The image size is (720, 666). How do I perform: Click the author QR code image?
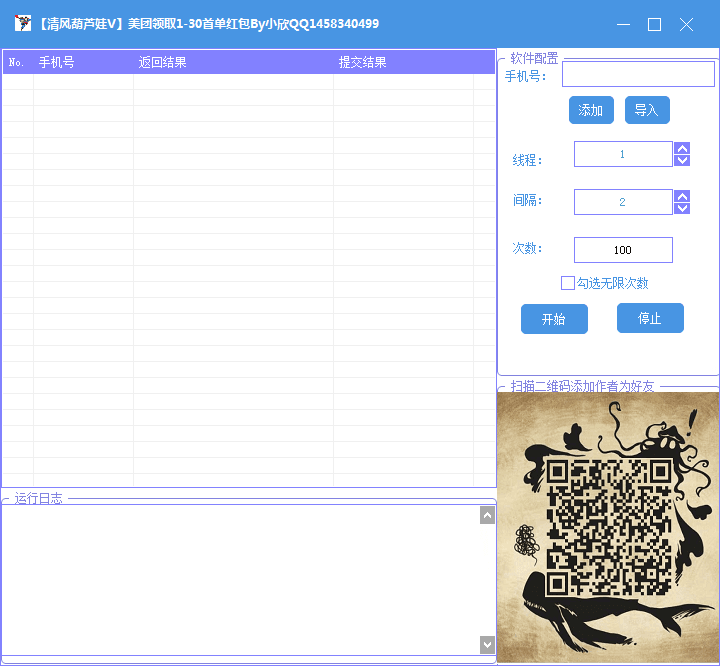click(x=608, y=527)
